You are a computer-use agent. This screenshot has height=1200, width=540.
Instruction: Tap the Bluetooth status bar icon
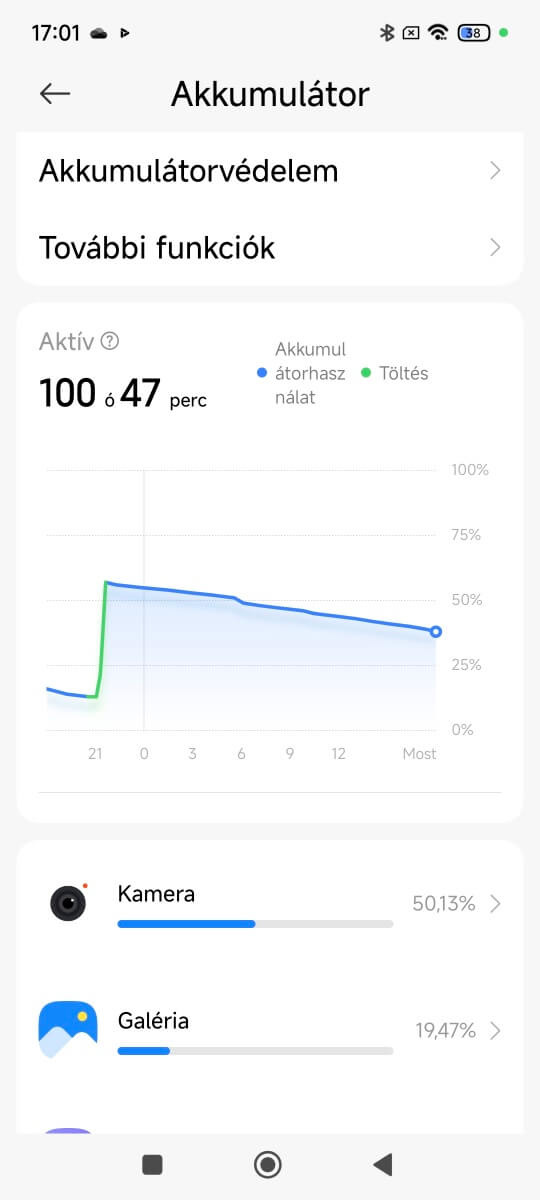click(x=387, y=32)
